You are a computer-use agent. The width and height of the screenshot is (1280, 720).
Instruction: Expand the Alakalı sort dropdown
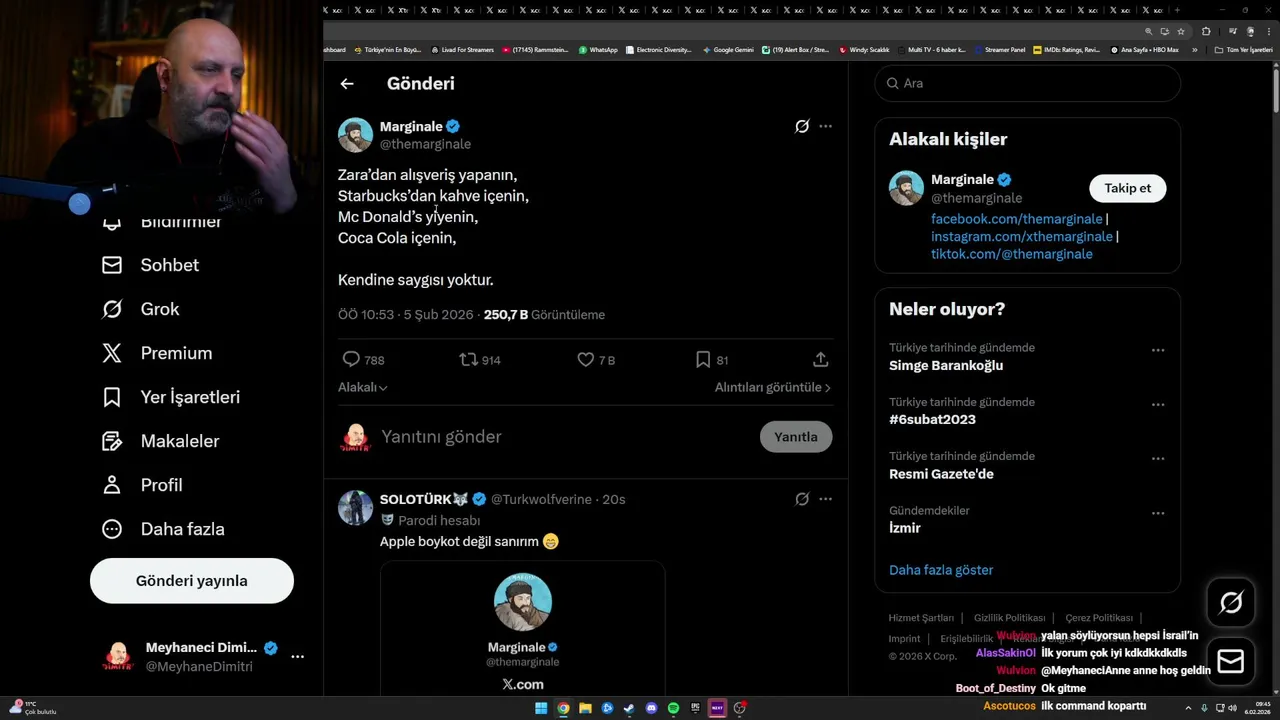(363, 387)
